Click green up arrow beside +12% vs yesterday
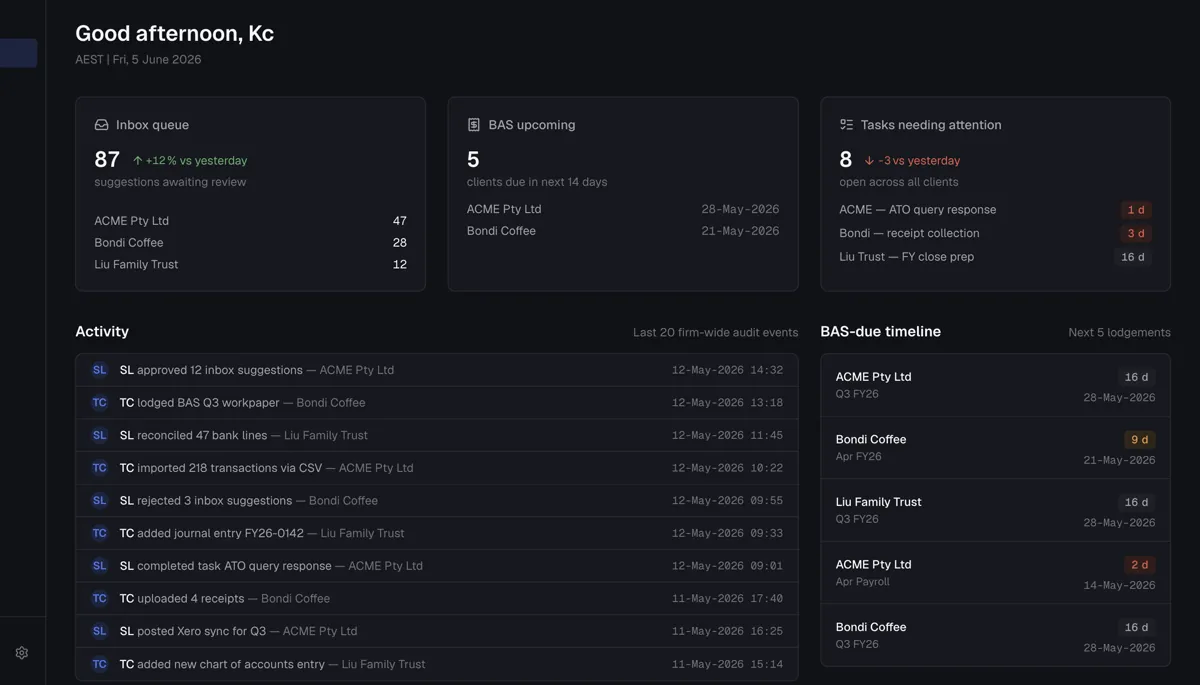The height and width of the screenshot is (685, 1200). click(138, 160)
